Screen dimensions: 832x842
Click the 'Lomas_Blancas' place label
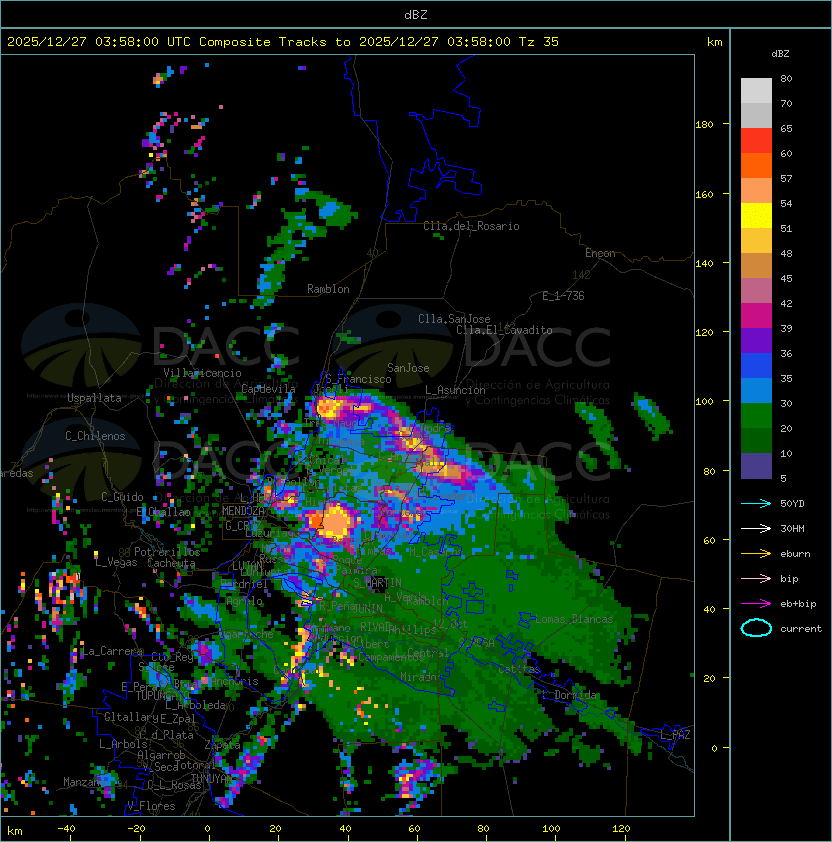point(574,619)
